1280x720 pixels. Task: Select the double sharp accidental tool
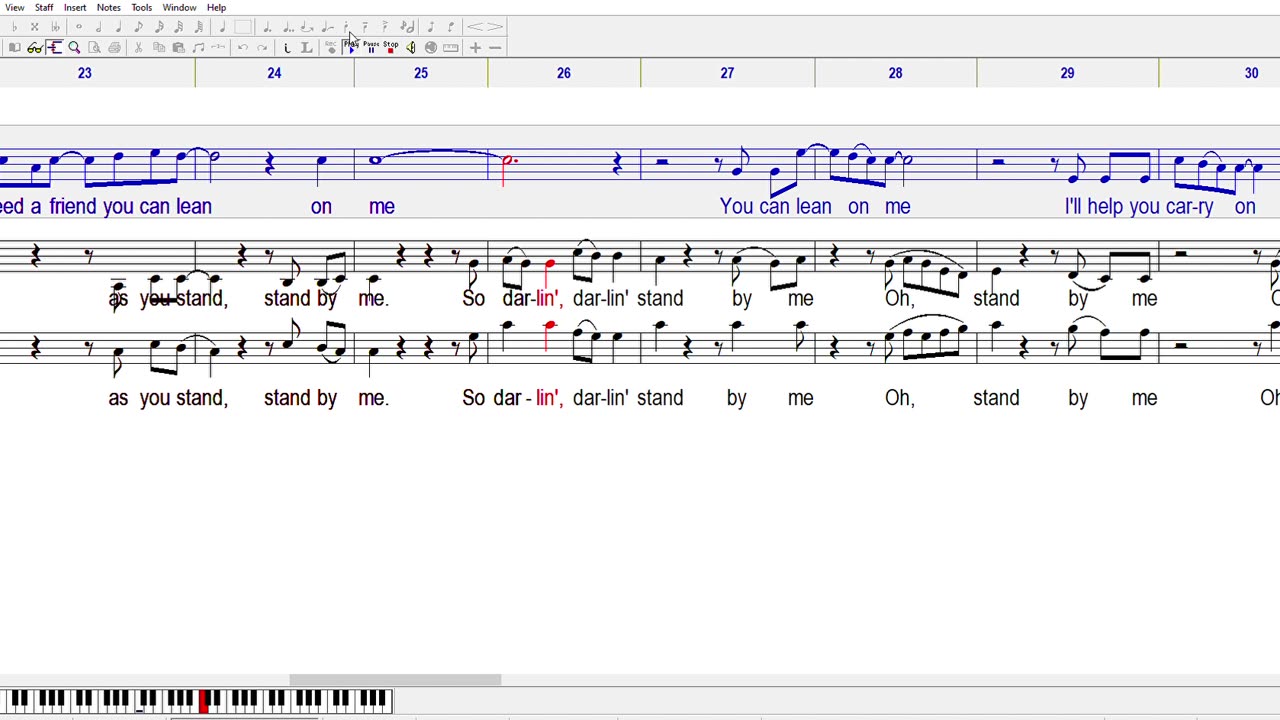tap(34, 27)
